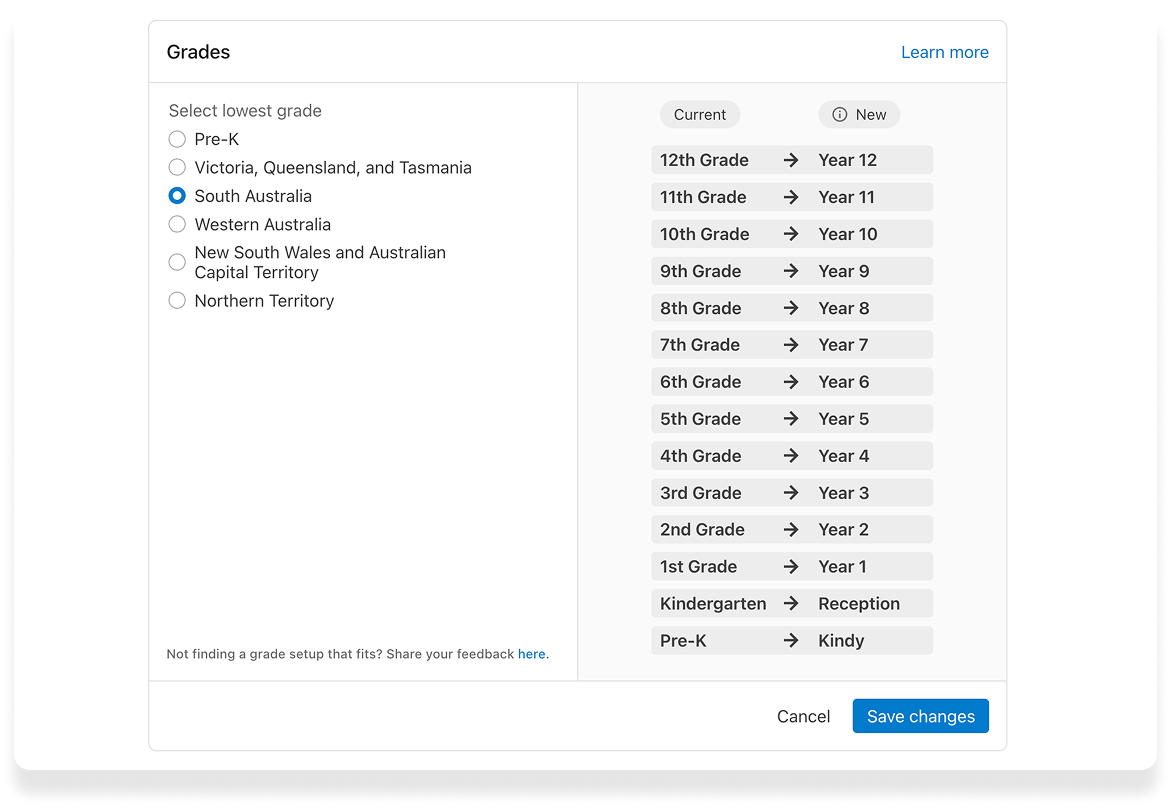Image resolution: width=1171 pixels, height=808 pixels.
Task: Click the New column header pill
Action: [859, 114]
